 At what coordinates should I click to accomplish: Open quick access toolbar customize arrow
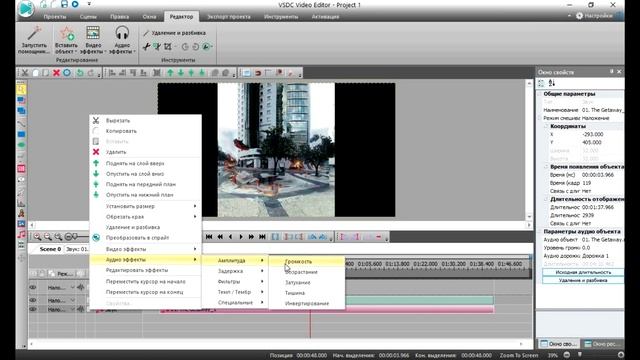tap(89, 4)
